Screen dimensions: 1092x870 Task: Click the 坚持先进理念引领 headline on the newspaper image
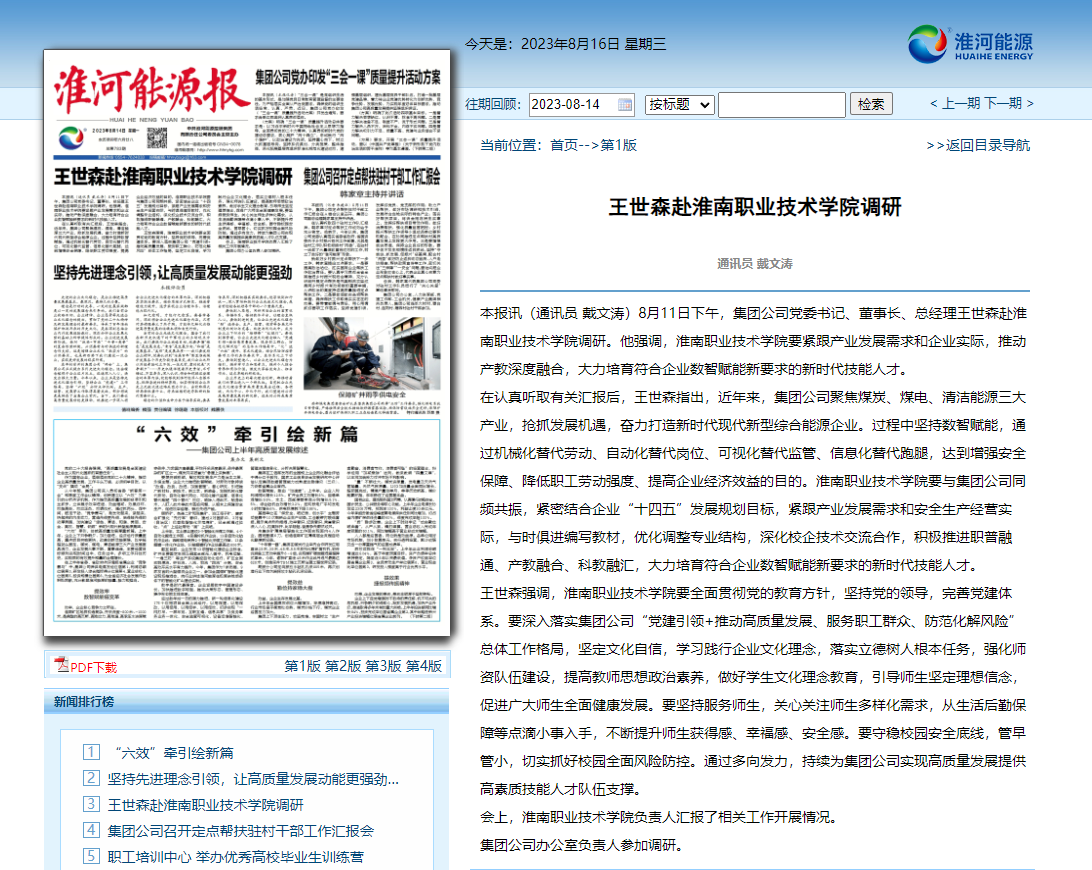173,272
